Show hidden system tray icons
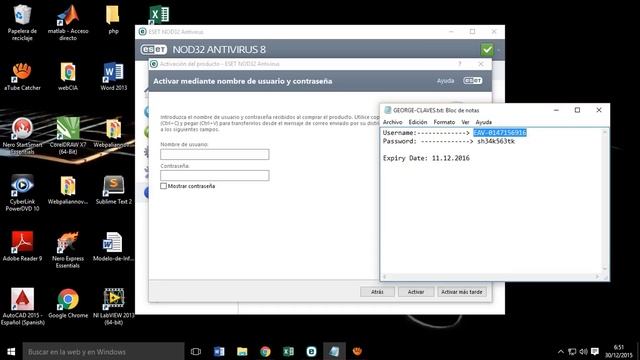Image resolution: width=640 pixels, height=360 pixels. [x=560, y=351]
